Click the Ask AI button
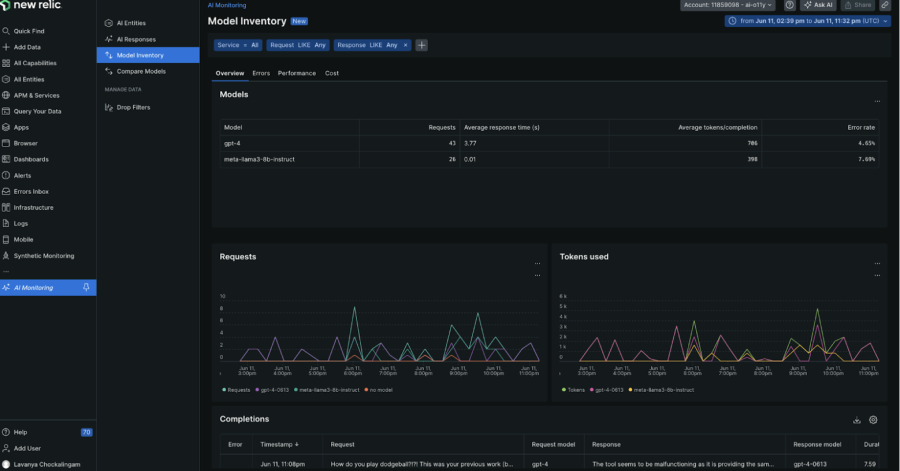900x471 pixels. coord(817,5)
